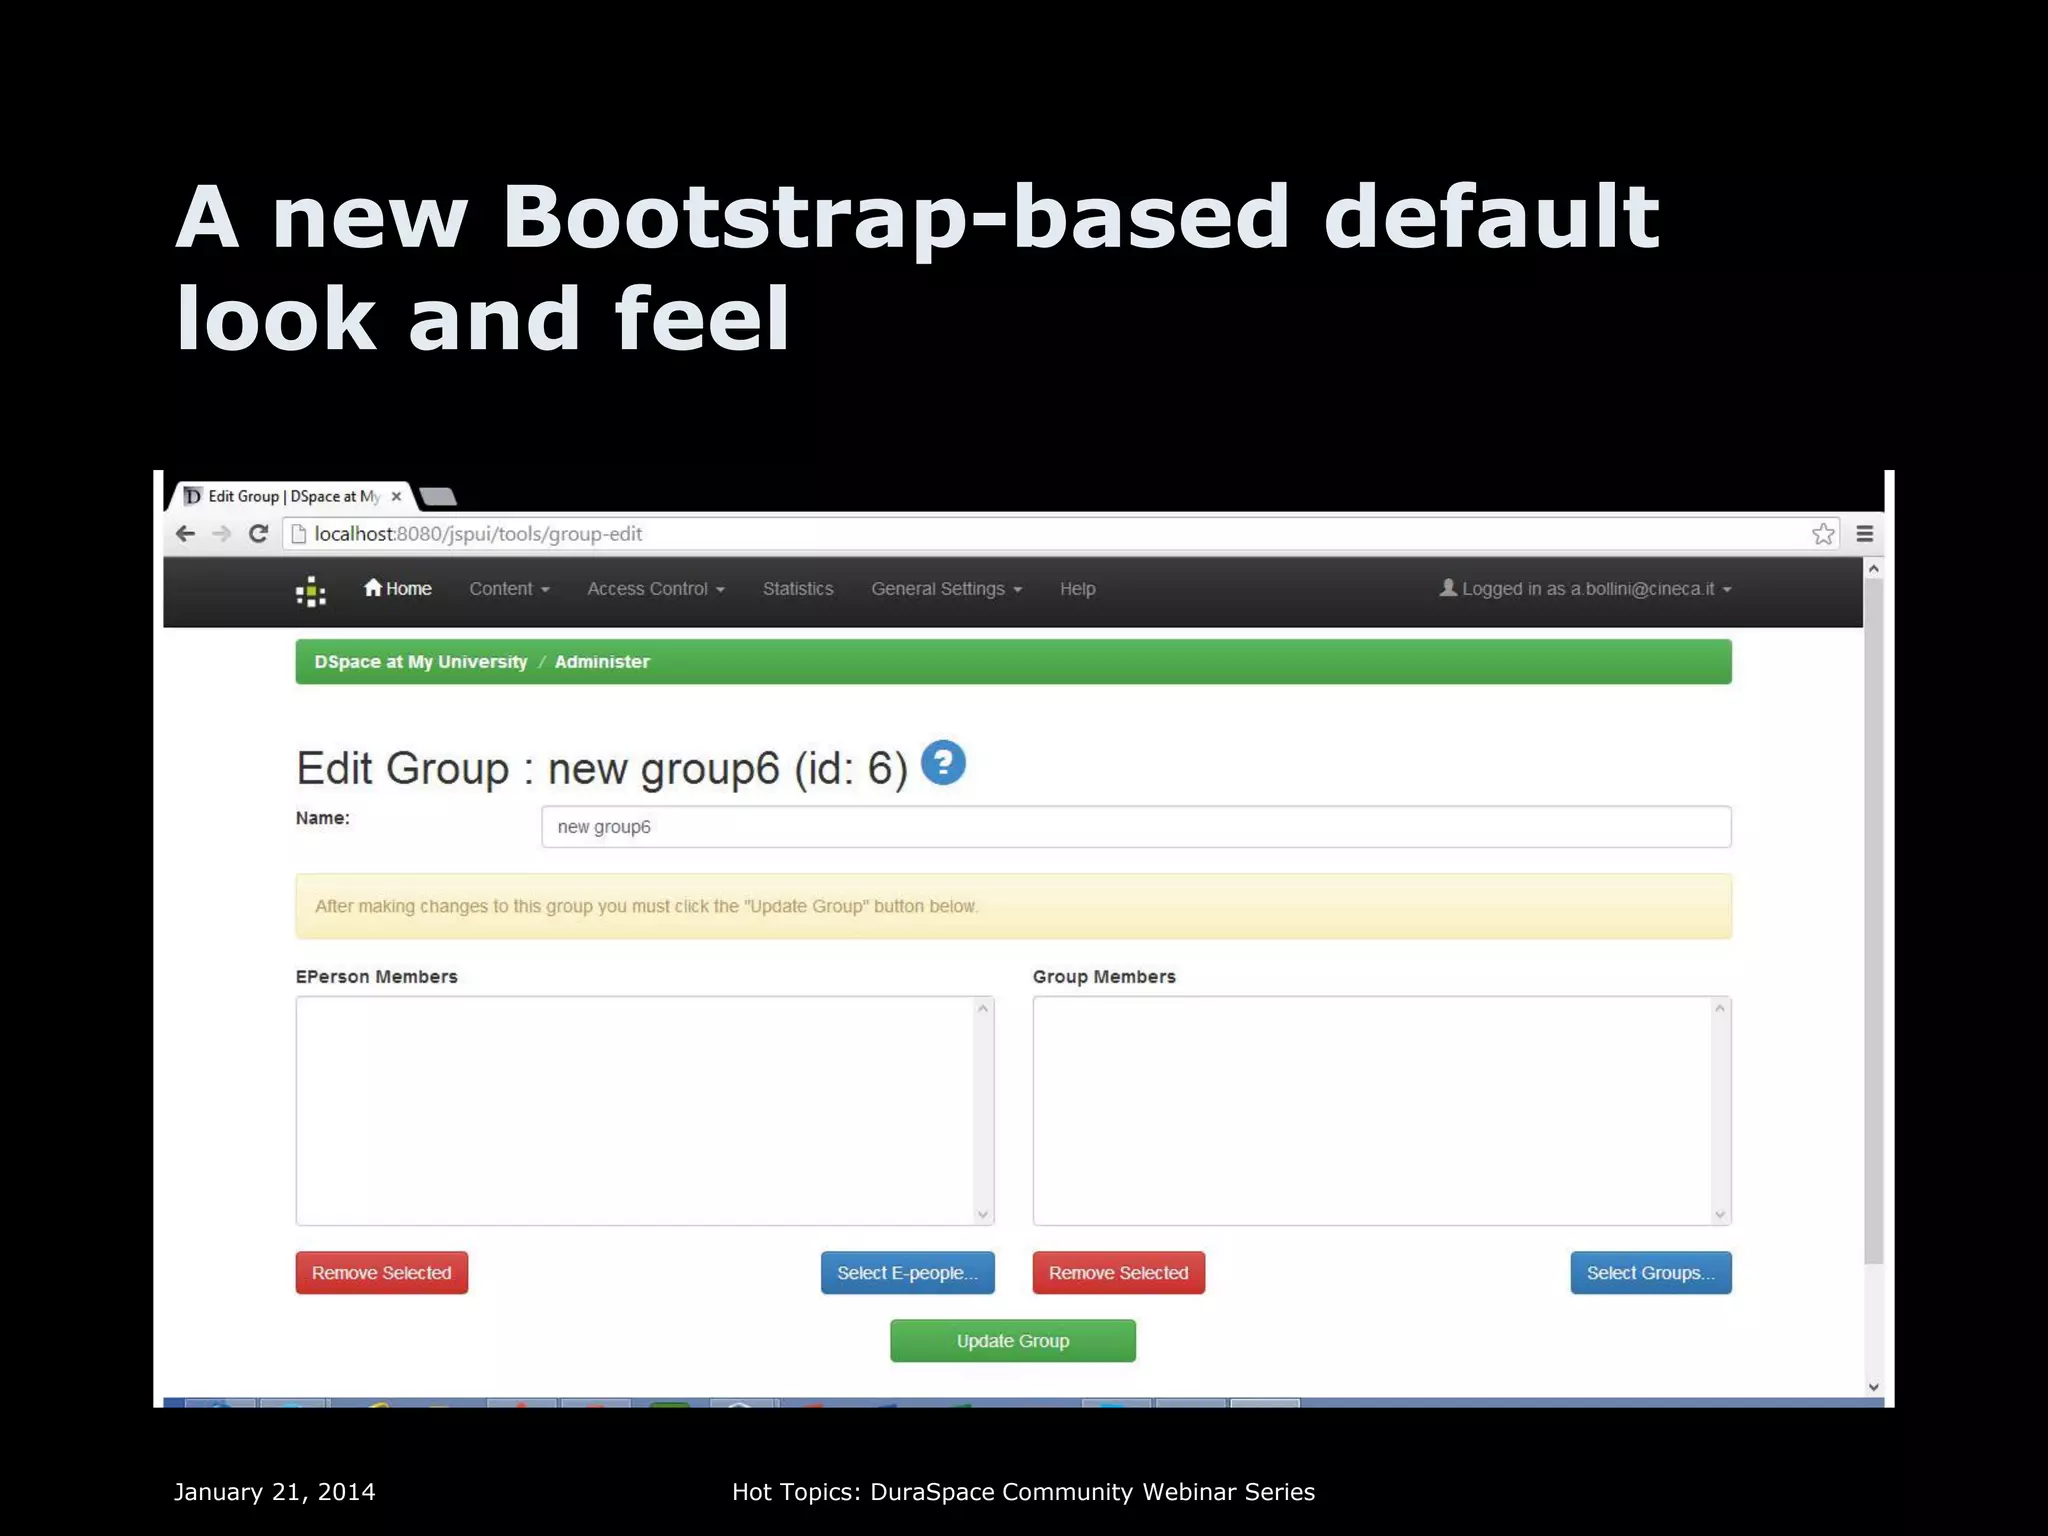Click the DSpace logo icon

311,591
